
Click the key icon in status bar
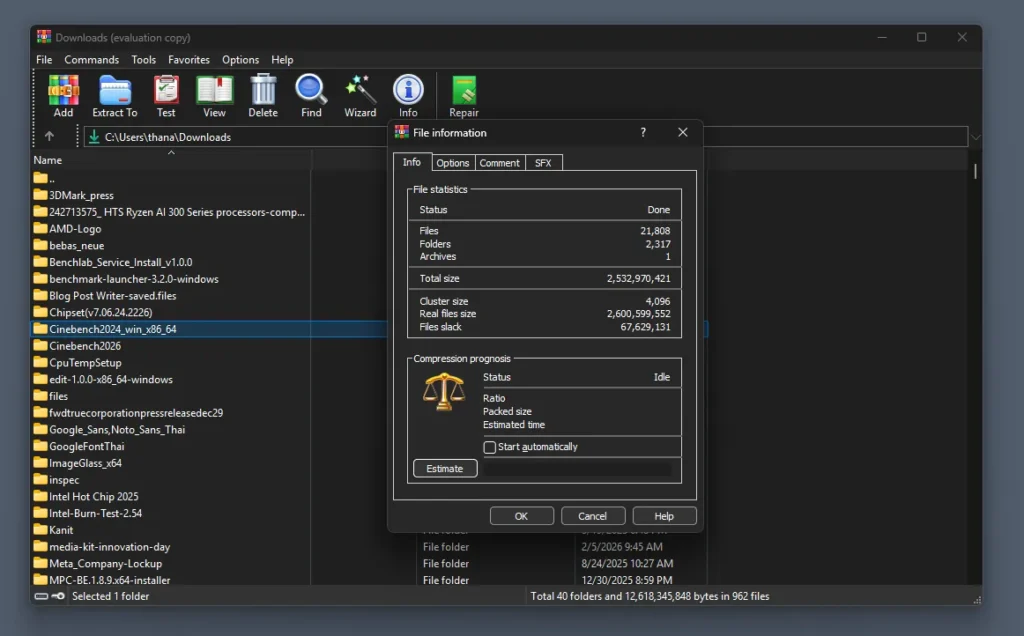tap(58, 596)
